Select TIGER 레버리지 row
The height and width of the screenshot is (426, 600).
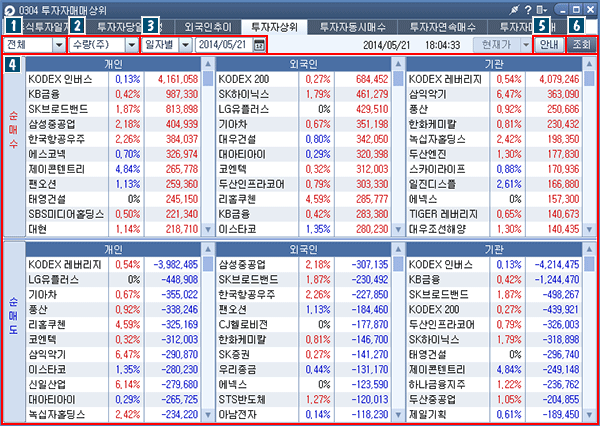pyautogui.click(x=494, y=214)
